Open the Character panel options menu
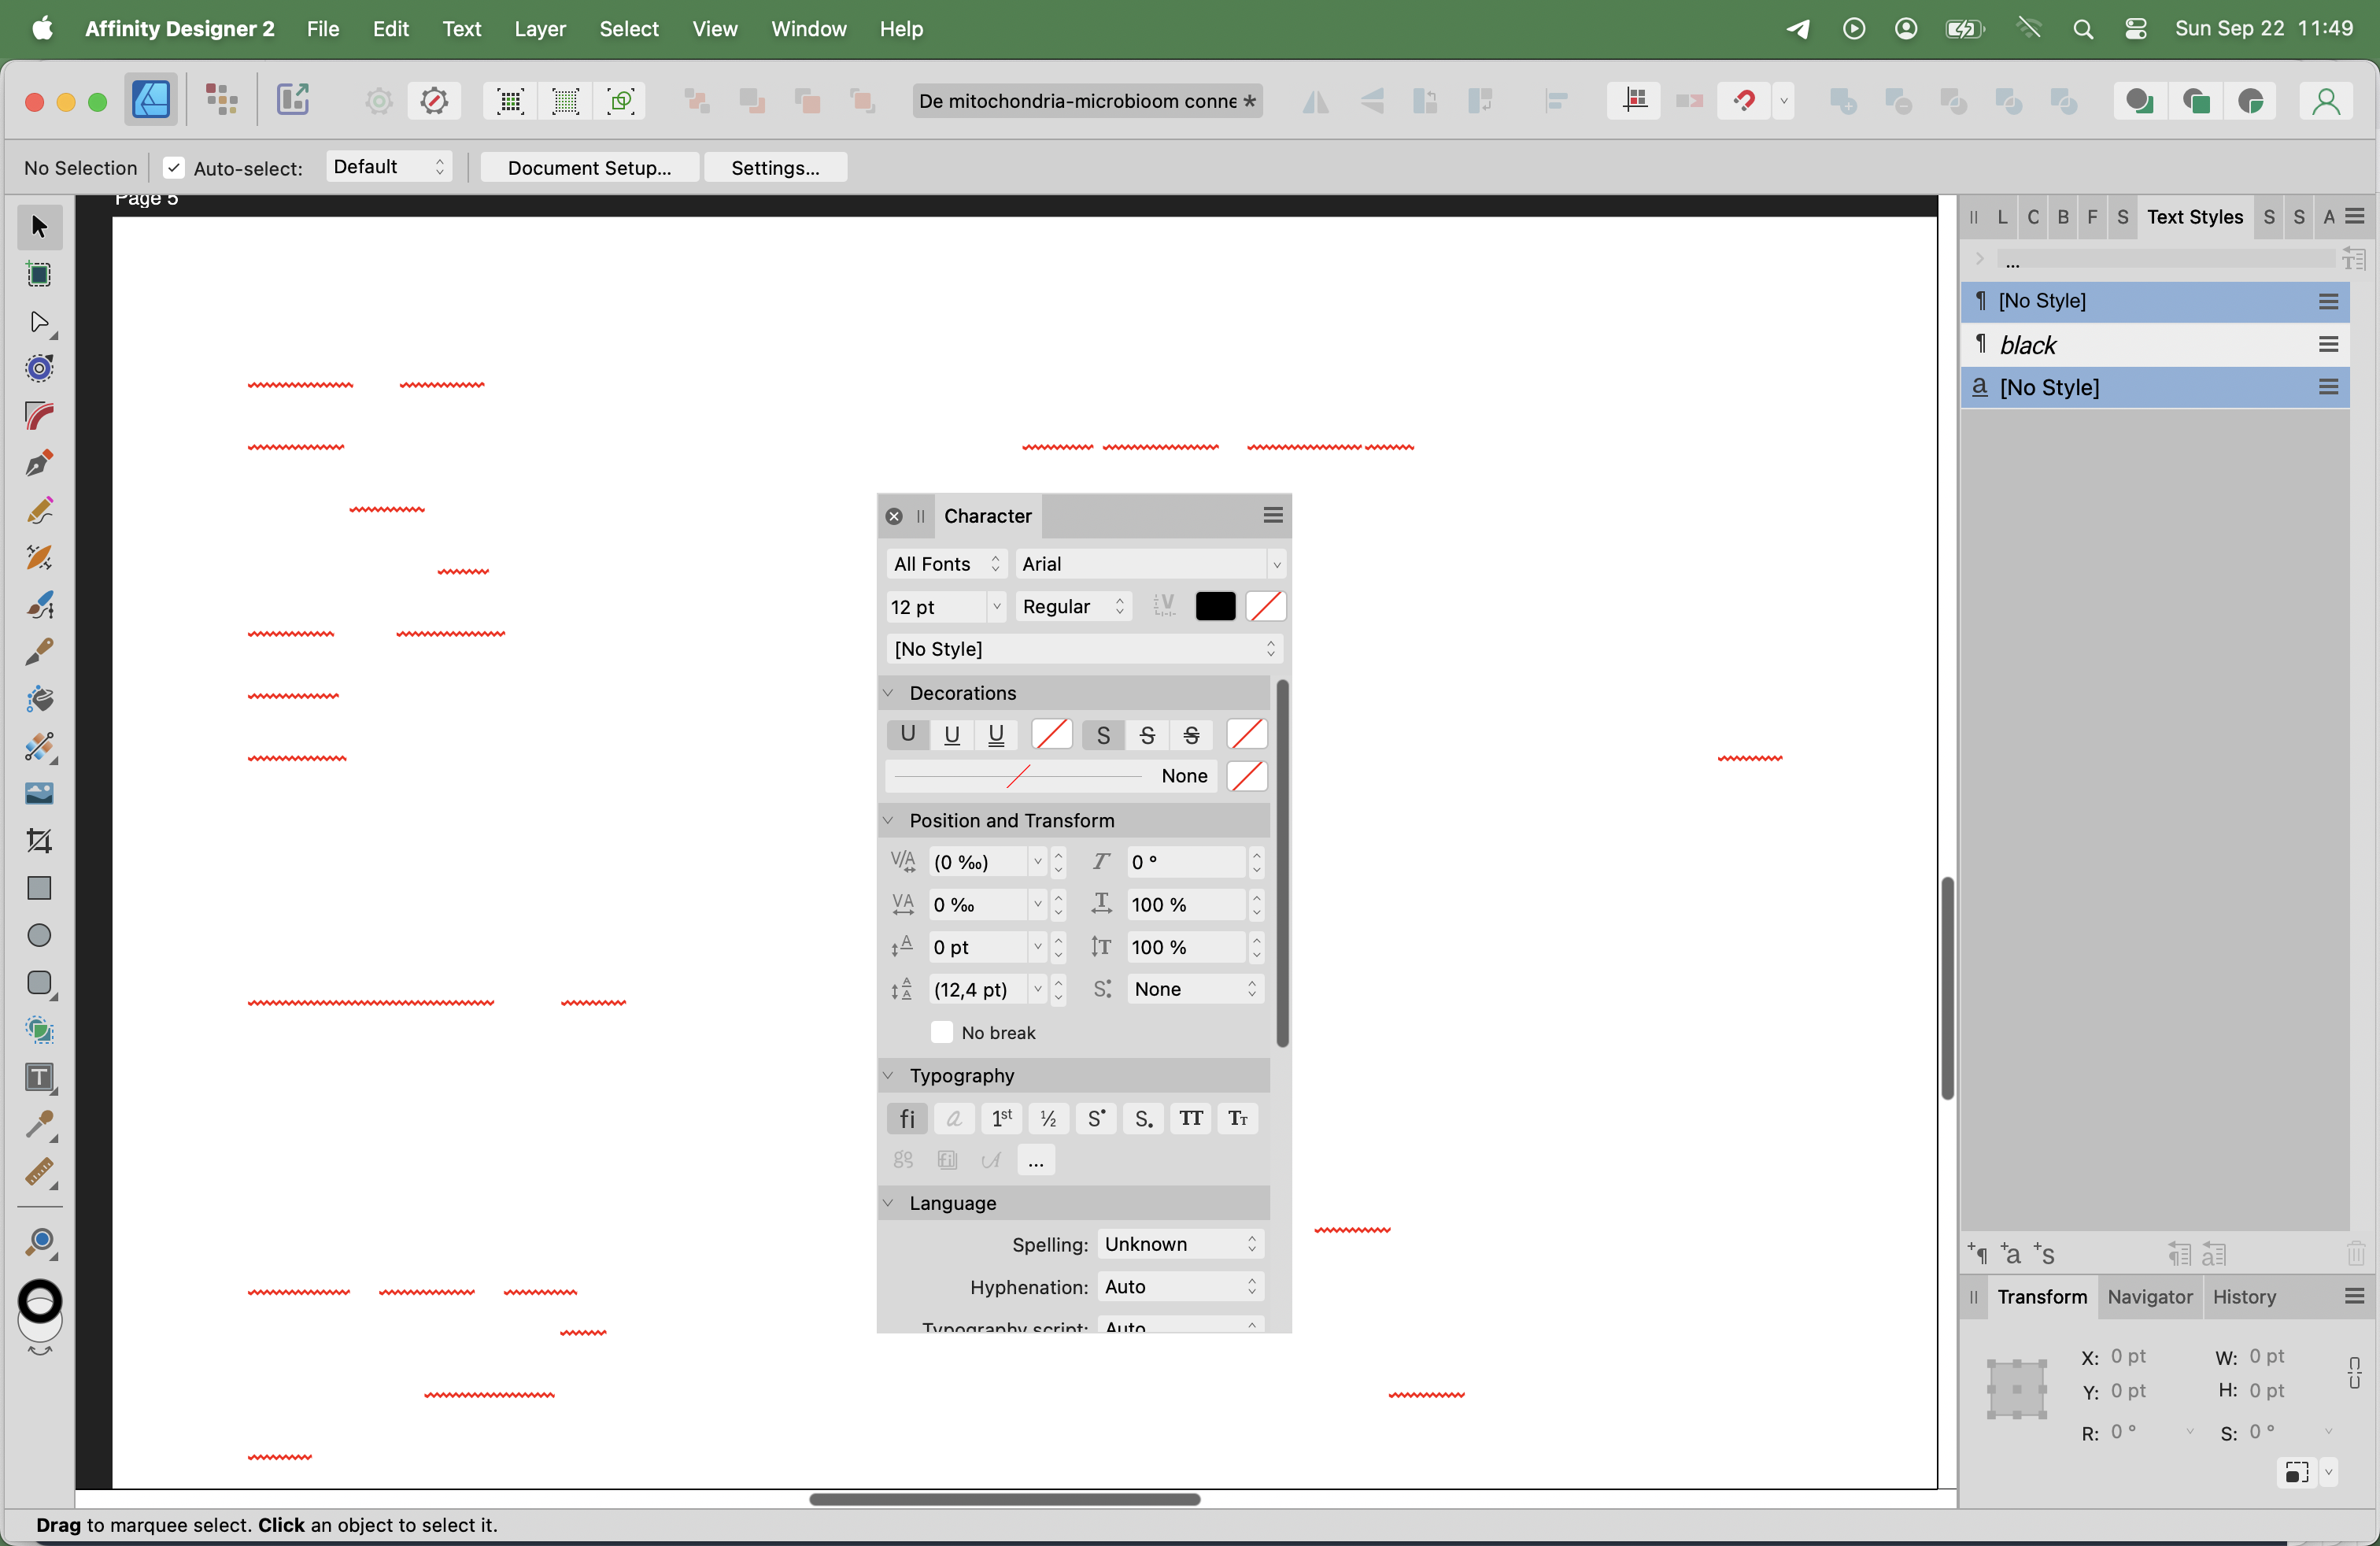This screenshot has width=2380, height=1546. 1272,515
